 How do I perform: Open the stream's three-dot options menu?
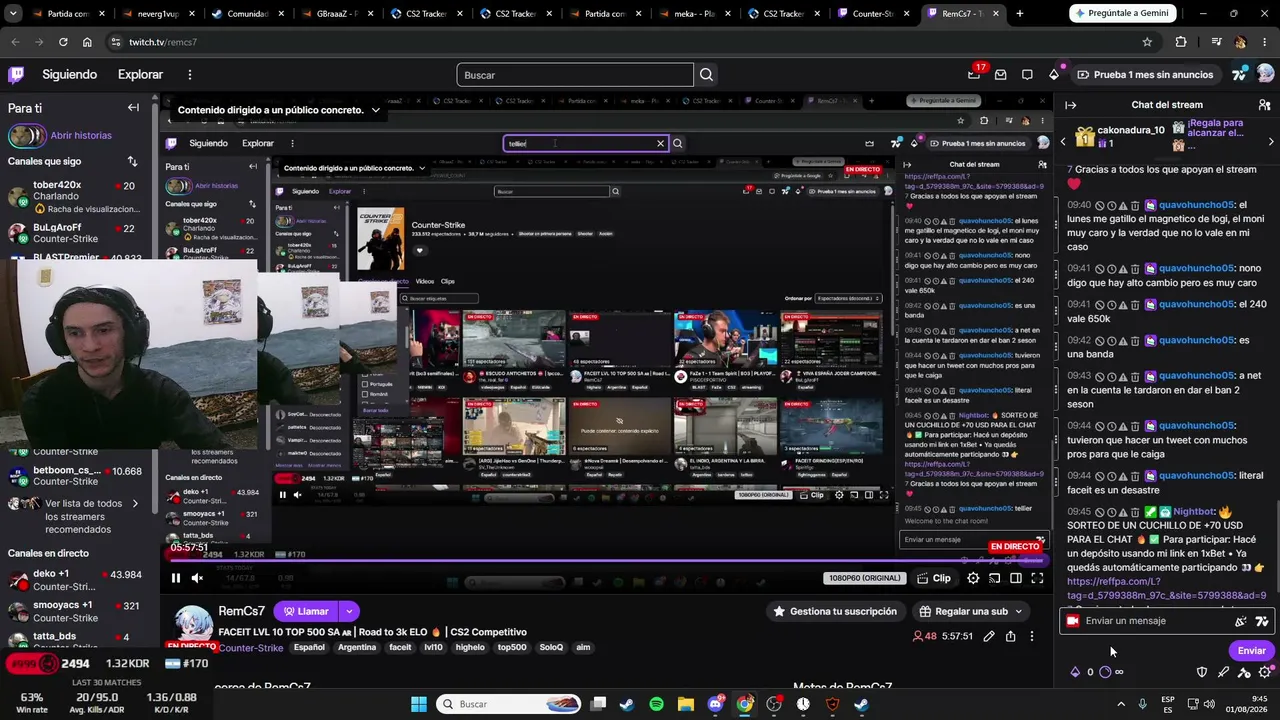pyautogui.click(x=1032, y=636)
